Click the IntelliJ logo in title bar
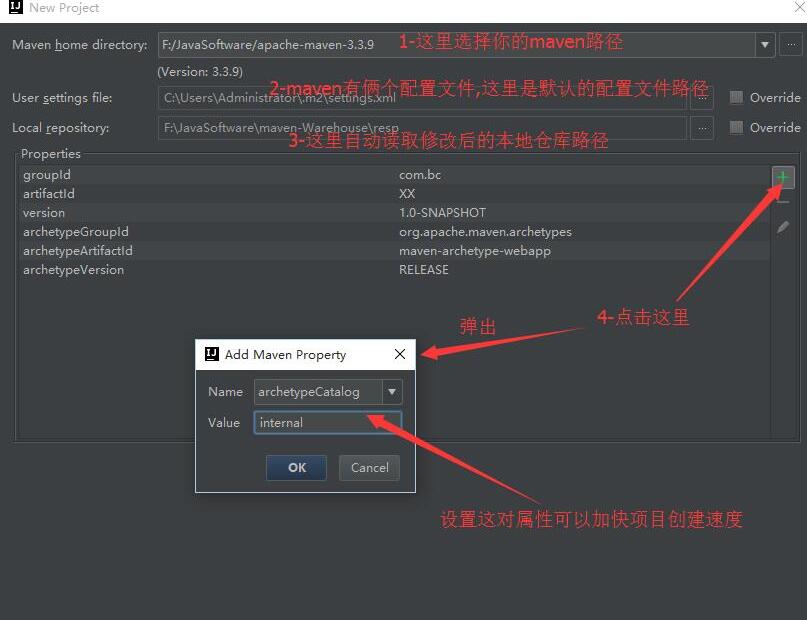 click(15, 8)
